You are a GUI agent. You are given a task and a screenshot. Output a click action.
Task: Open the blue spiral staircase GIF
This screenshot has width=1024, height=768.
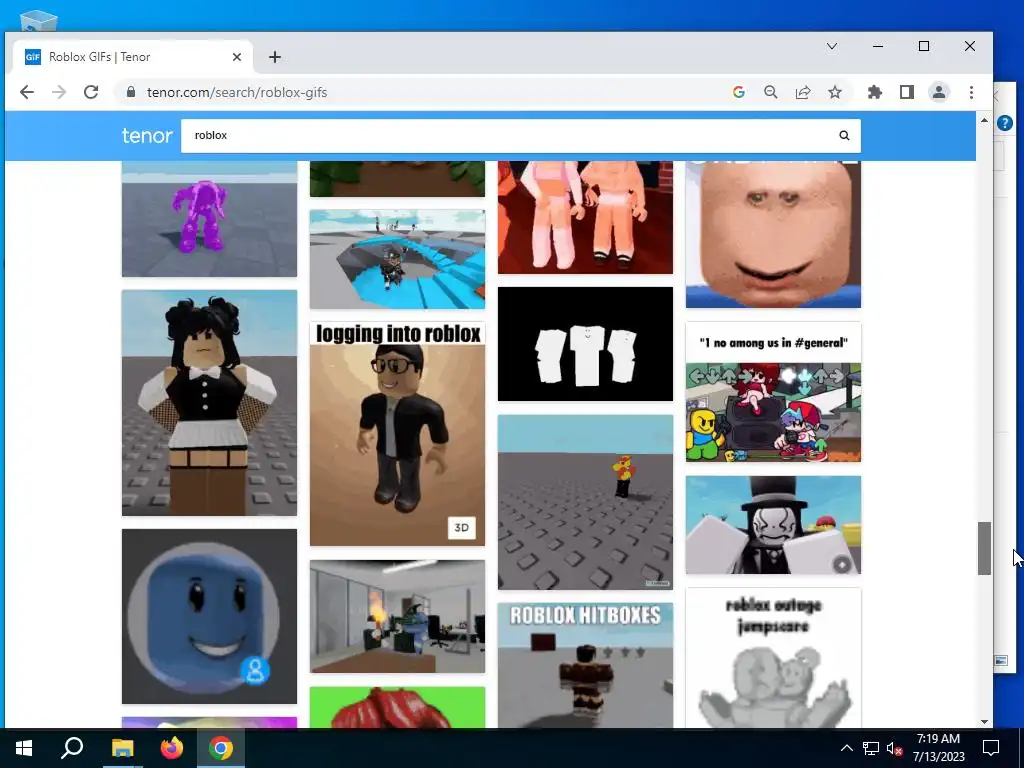click(397, 259)
